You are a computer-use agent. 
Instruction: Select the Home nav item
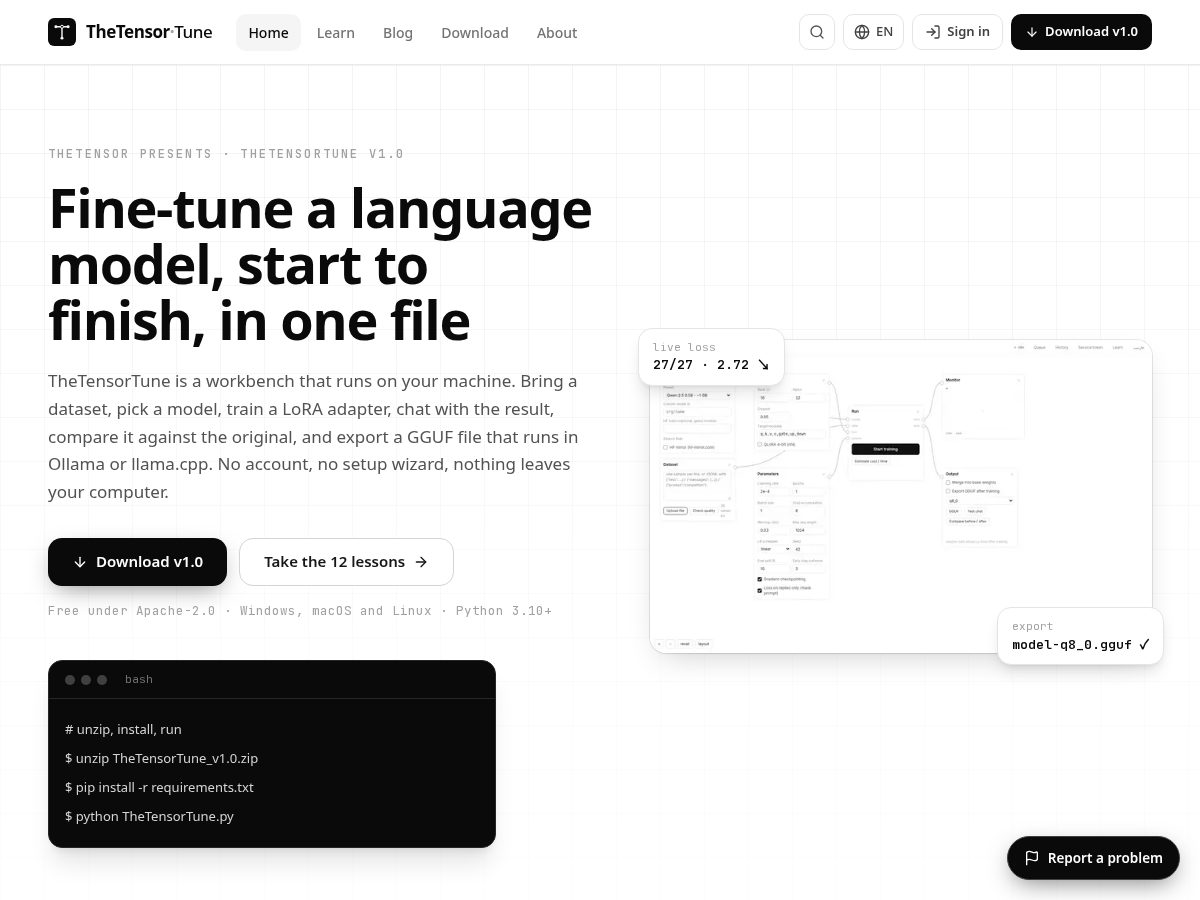(x=268, y=33)
